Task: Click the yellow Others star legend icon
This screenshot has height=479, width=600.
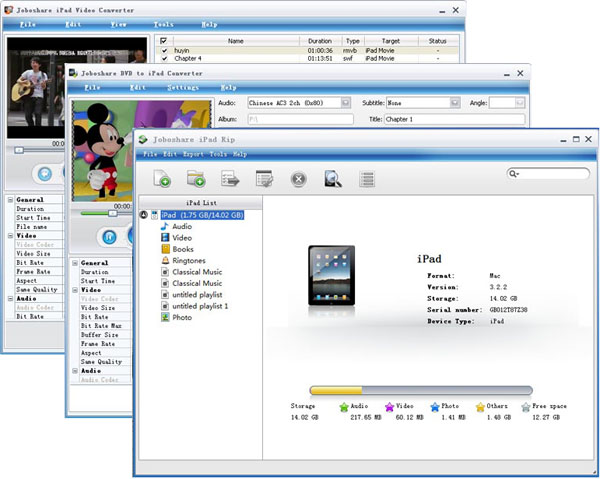Action: pos(480,407)
